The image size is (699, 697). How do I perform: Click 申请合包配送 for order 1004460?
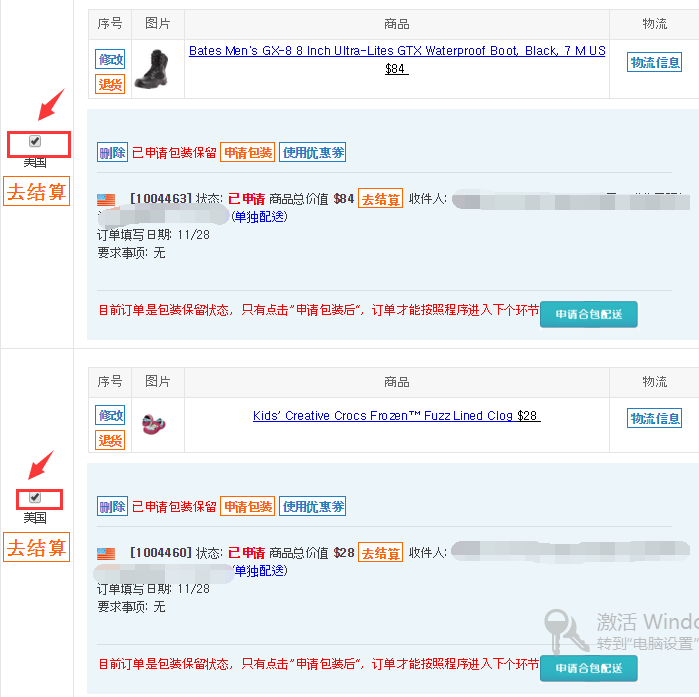tap(588, 668)
